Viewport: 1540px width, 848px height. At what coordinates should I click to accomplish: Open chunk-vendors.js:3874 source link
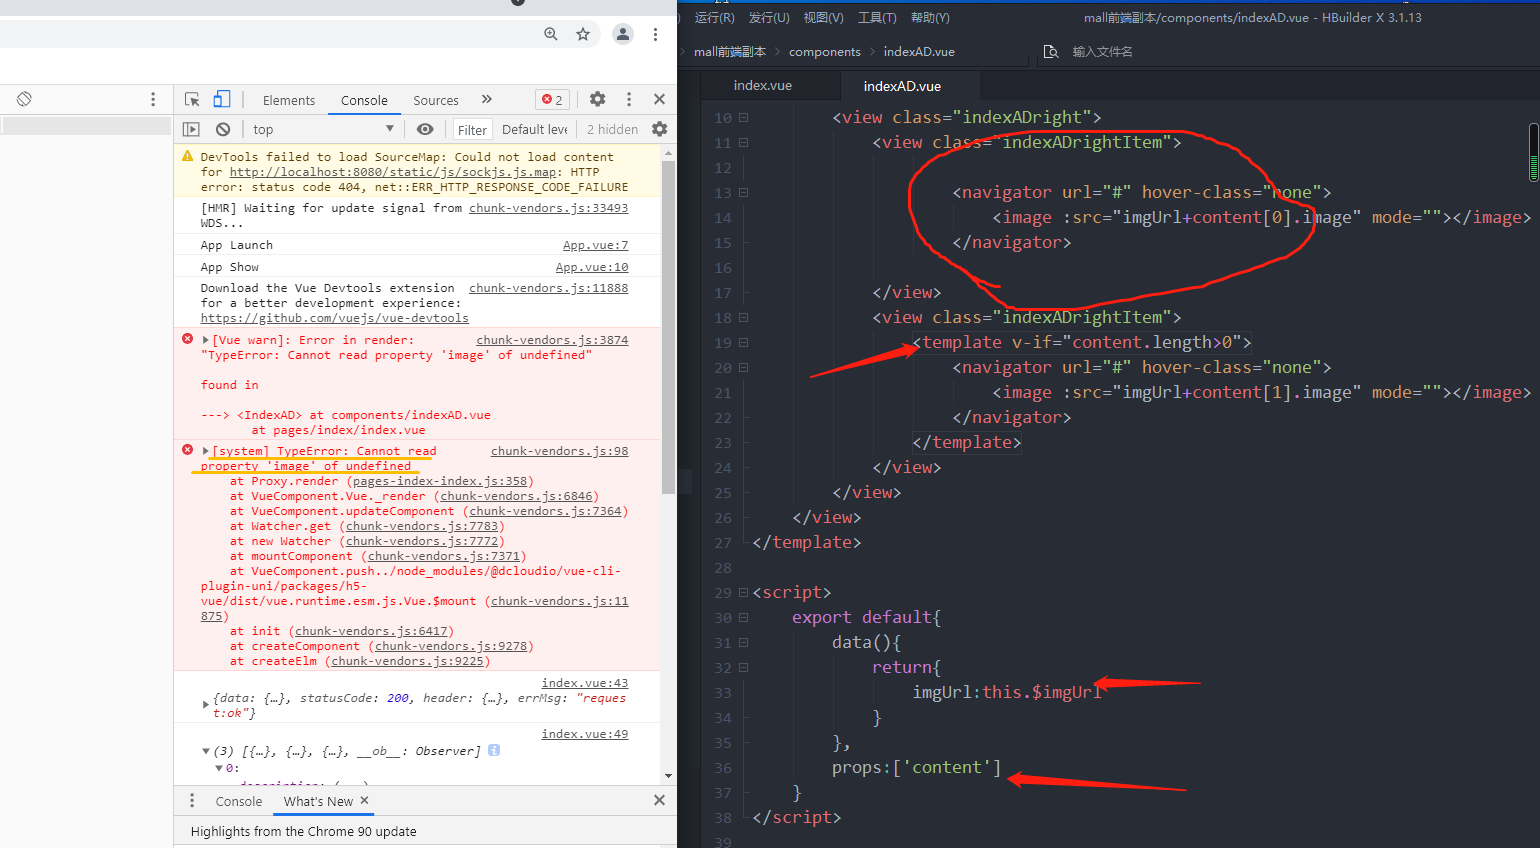point(552,340)
